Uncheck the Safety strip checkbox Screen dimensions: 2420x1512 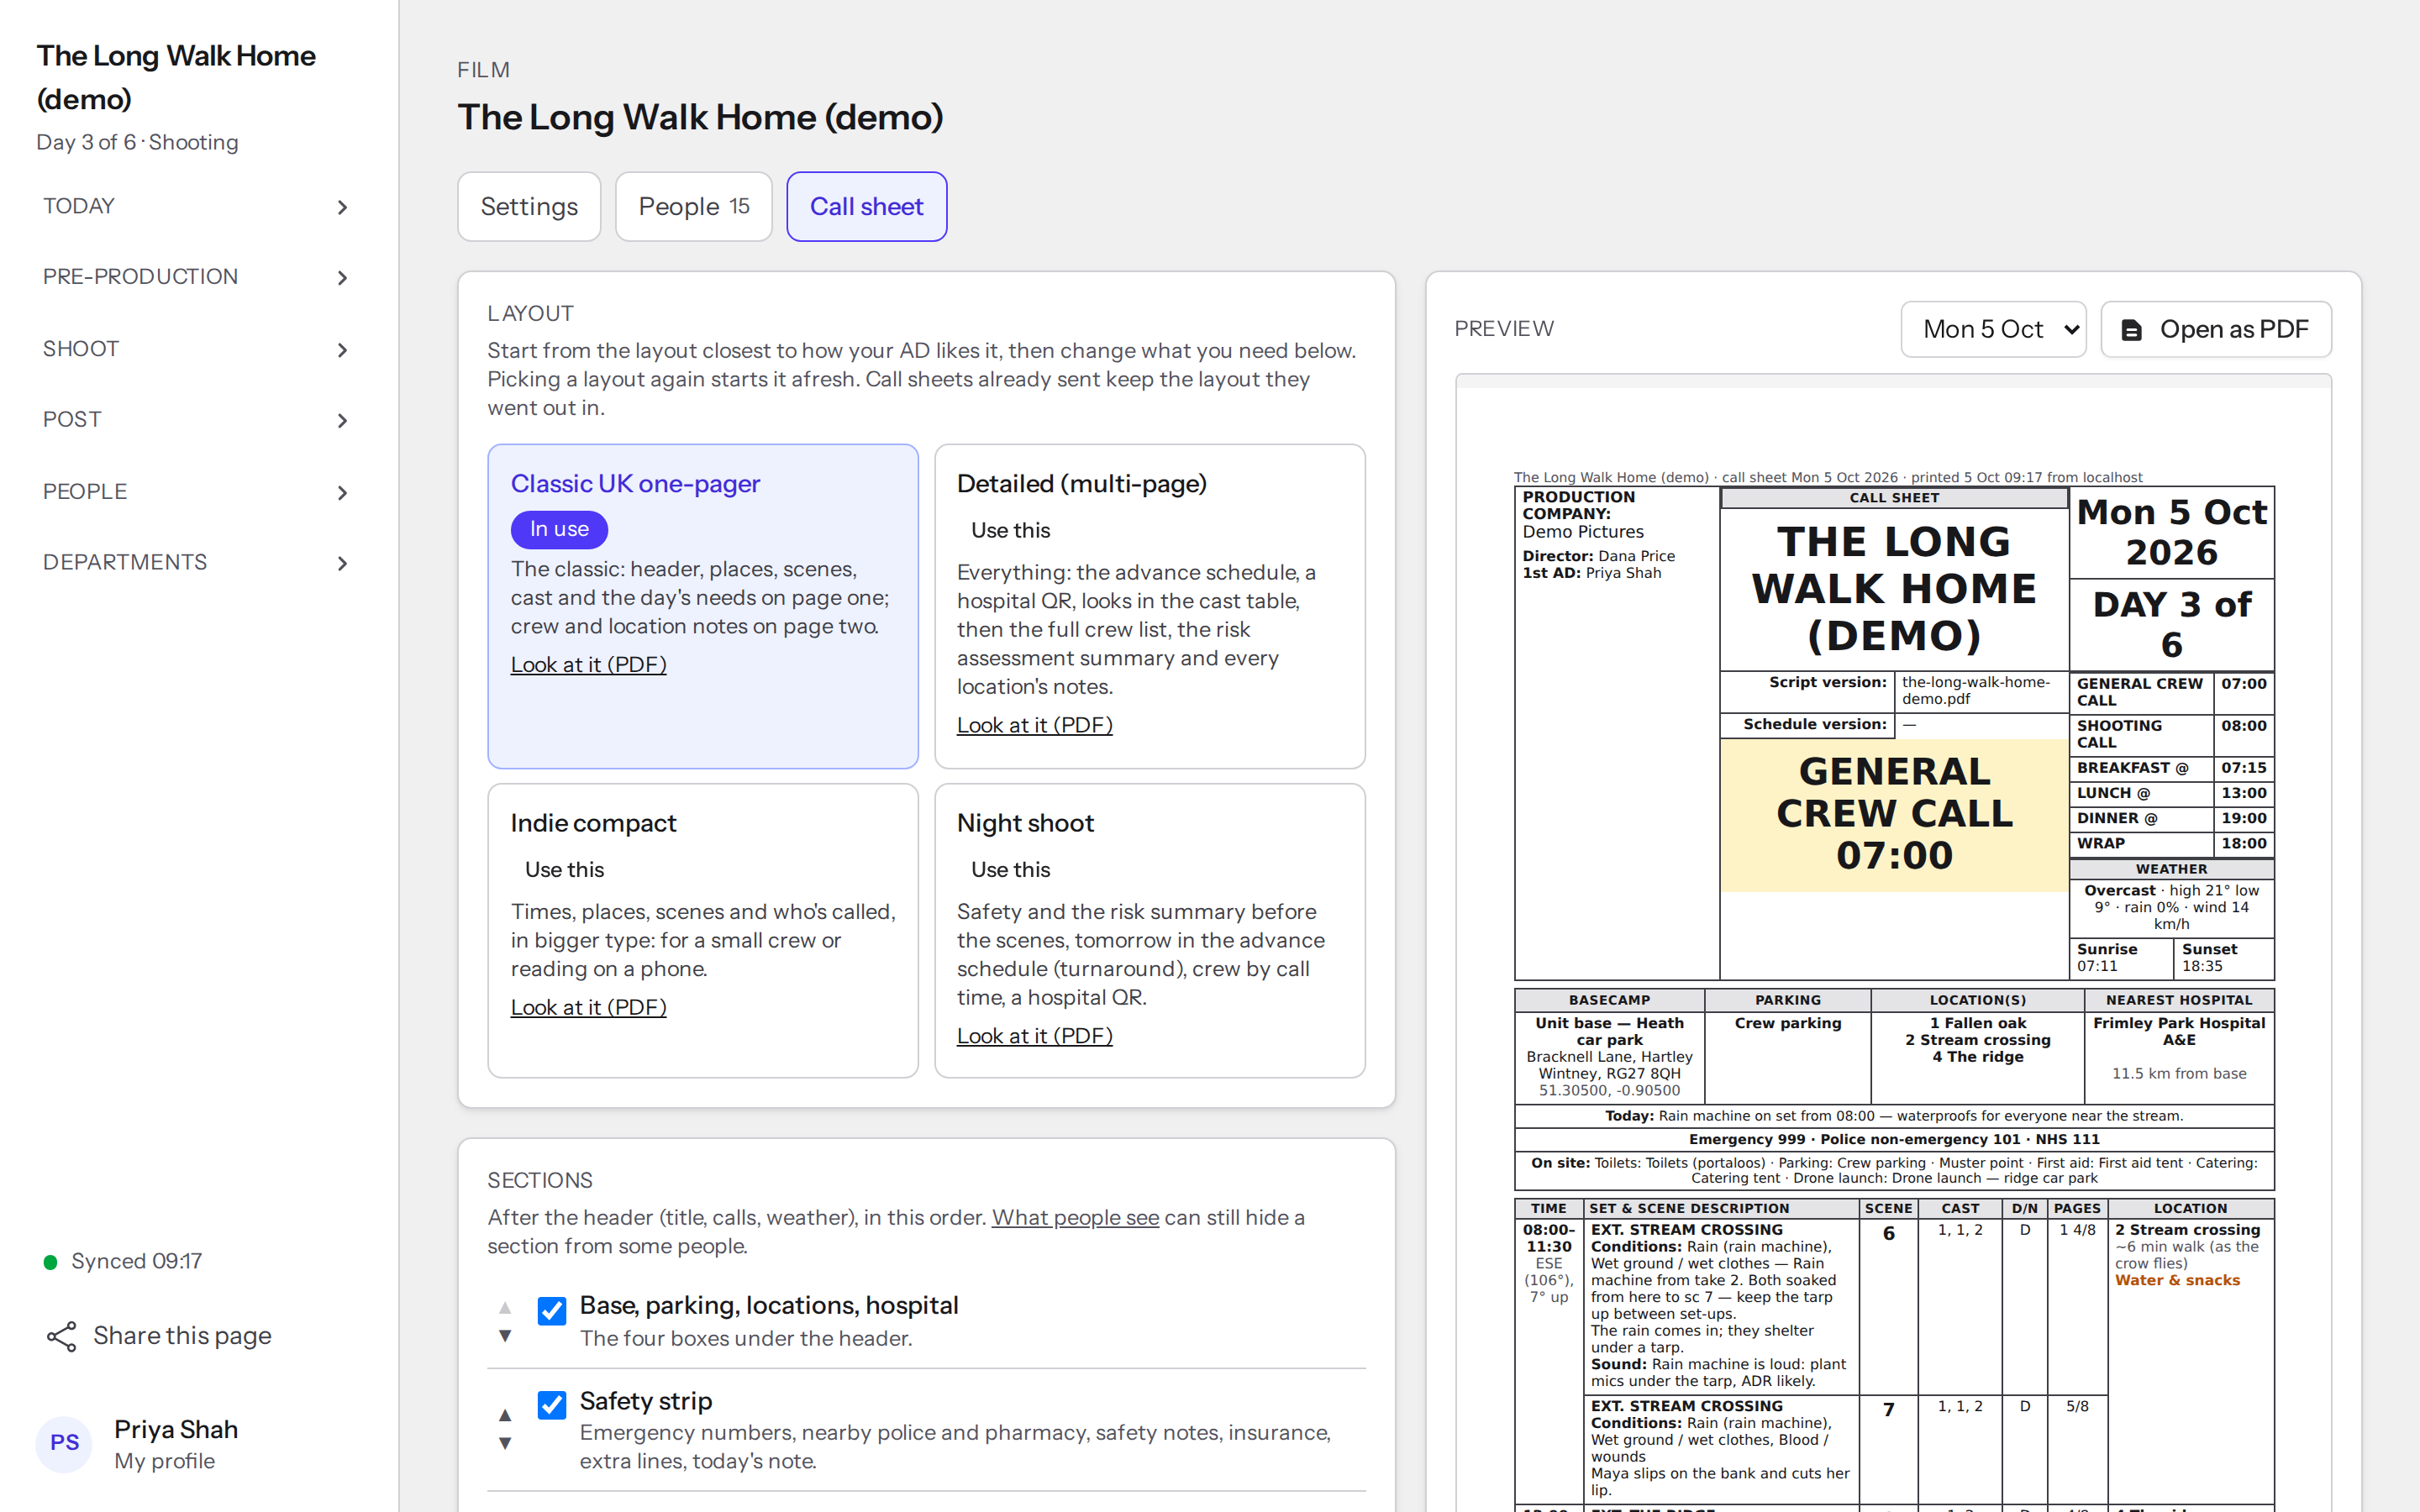(x=551, y=1405)
